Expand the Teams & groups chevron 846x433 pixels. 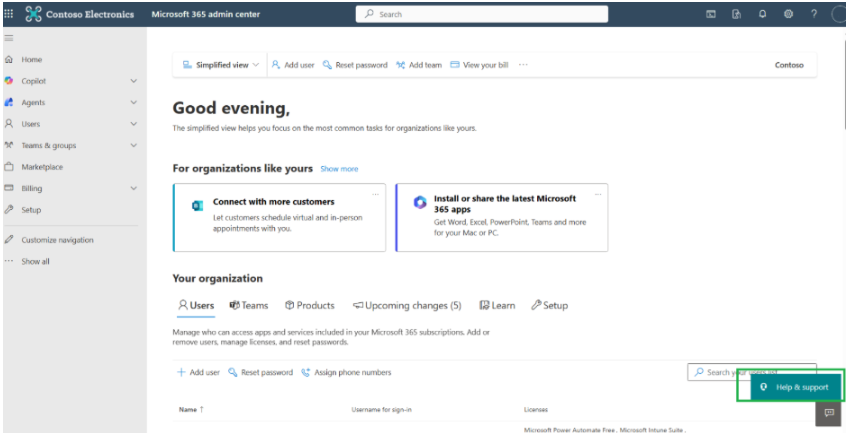[134, 146]
